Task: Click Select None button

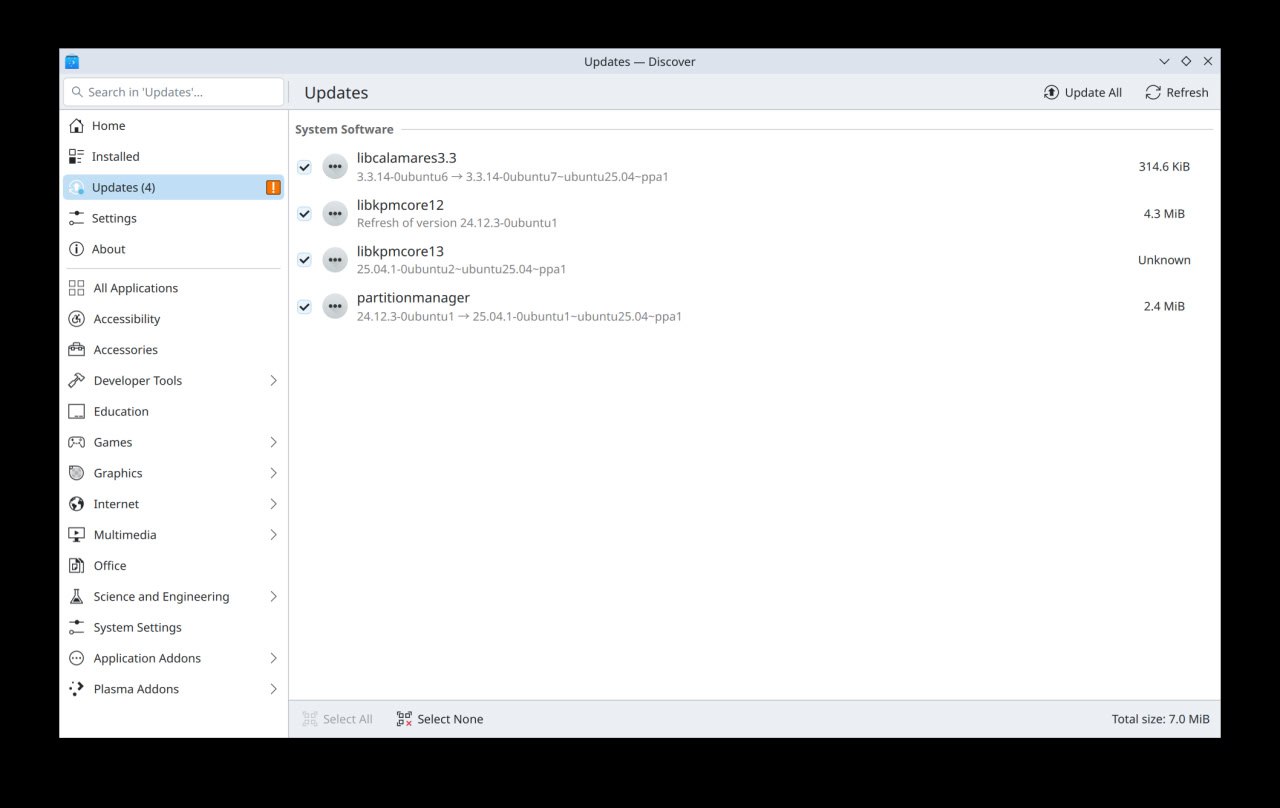Action: pyautogui.click(x=440, y=719)
